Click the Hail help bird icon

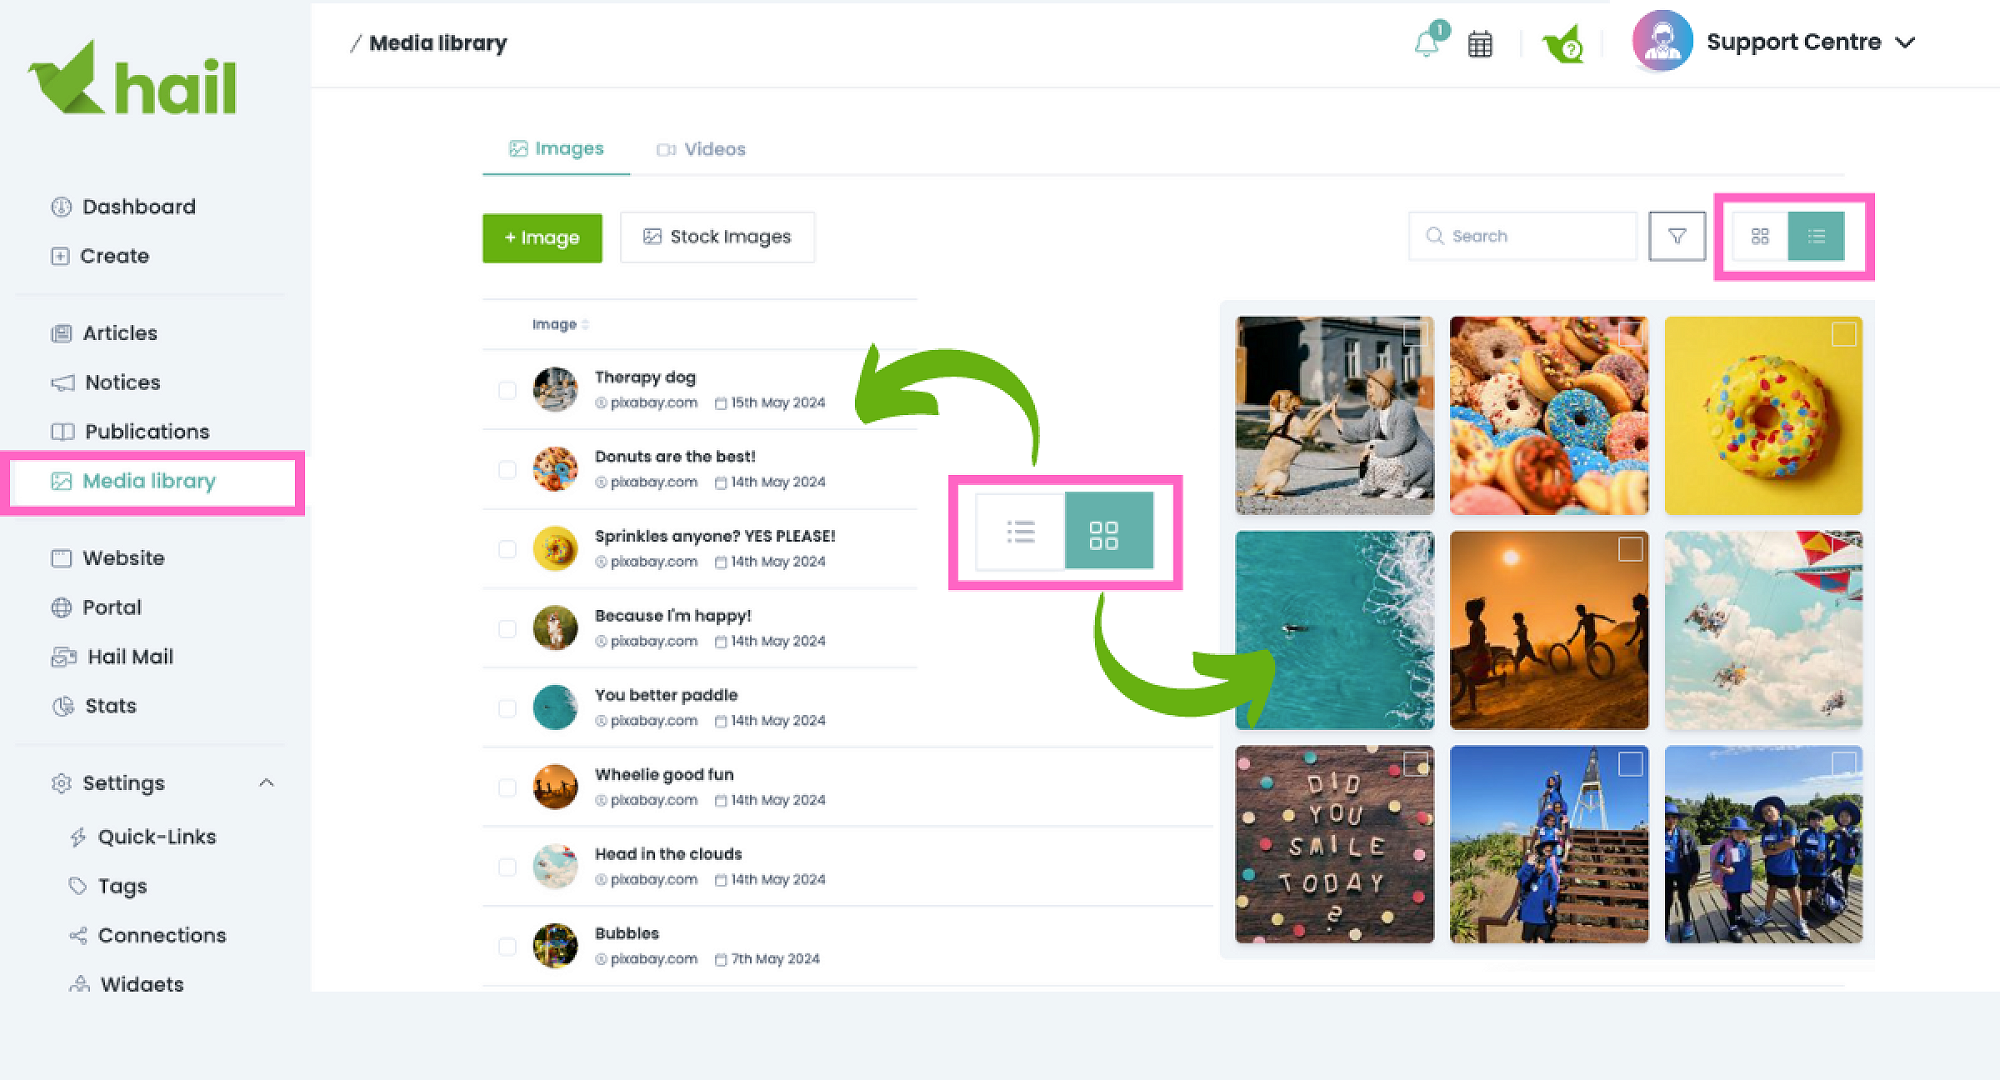coord(1563,44)
